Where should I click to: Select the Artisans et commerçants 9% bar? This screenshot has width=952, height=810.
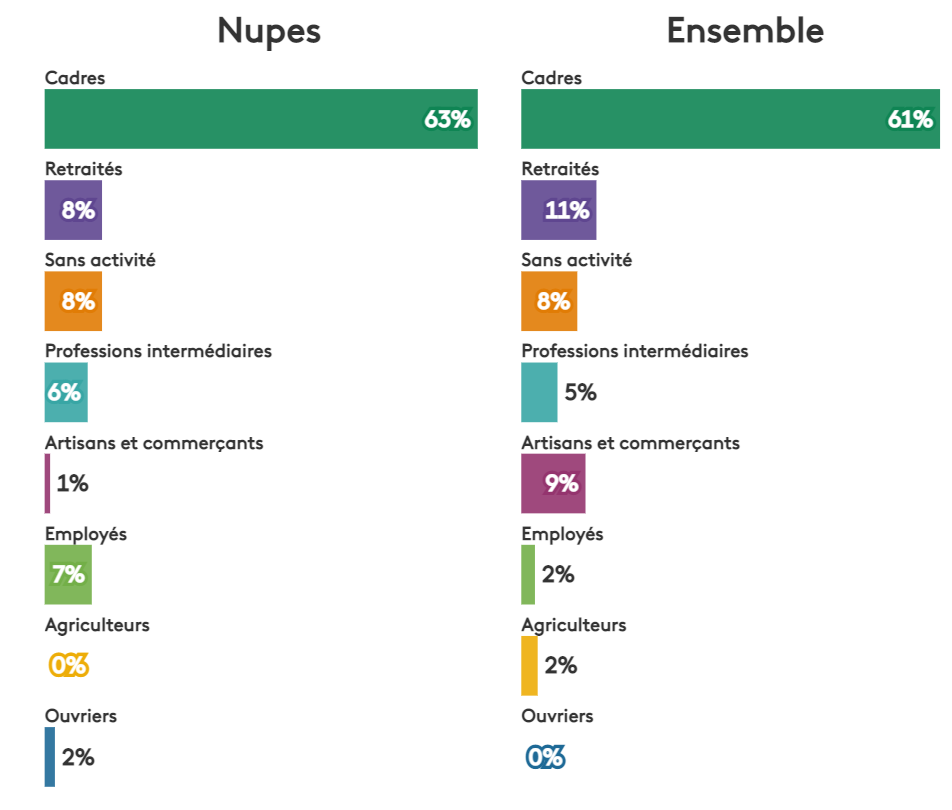553,483
